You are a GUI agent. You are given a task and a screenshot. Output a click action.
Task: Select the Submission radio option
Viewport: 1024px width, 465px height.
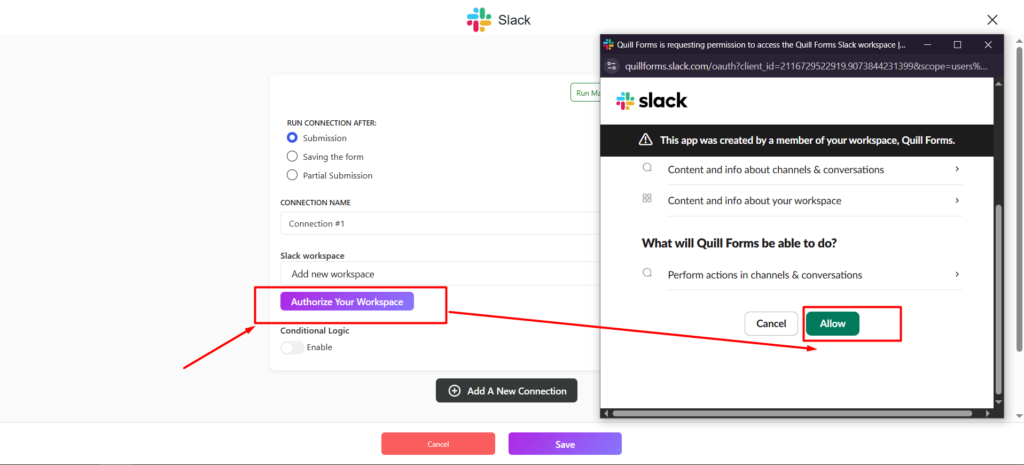(293, 138)
